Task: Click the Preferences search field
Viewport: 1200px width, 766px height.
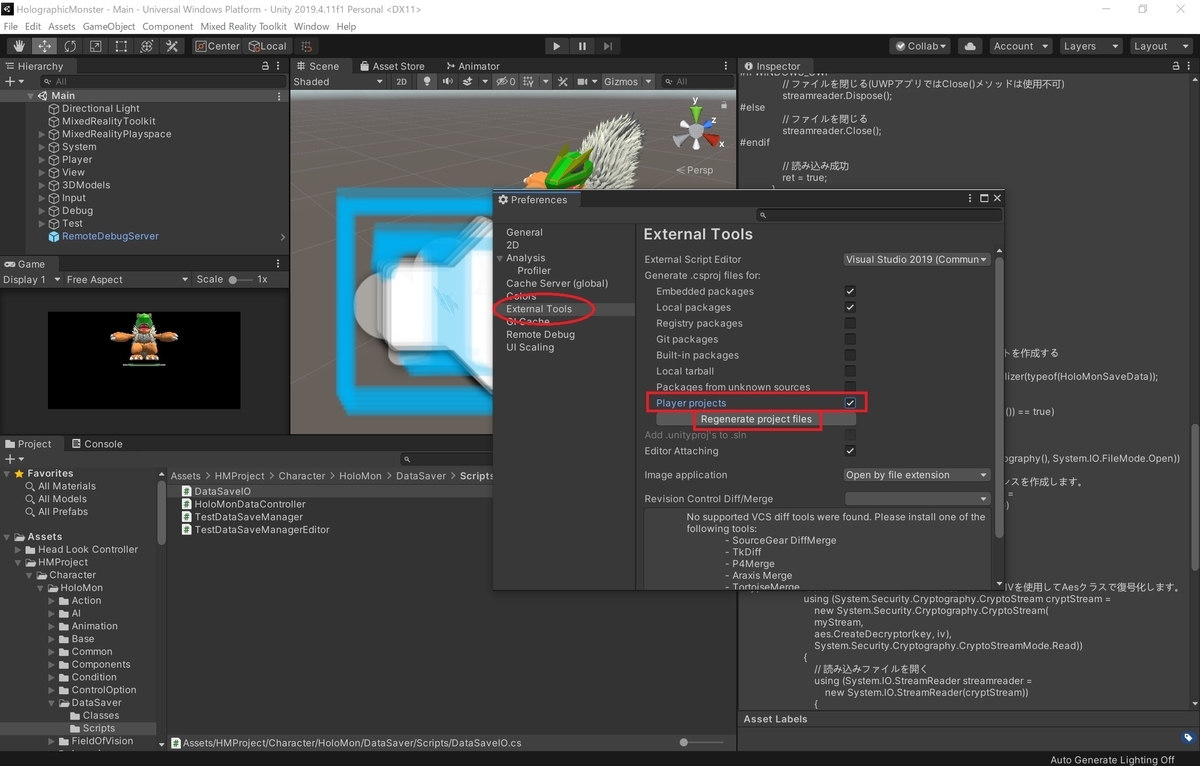Action: click(878, 214)
